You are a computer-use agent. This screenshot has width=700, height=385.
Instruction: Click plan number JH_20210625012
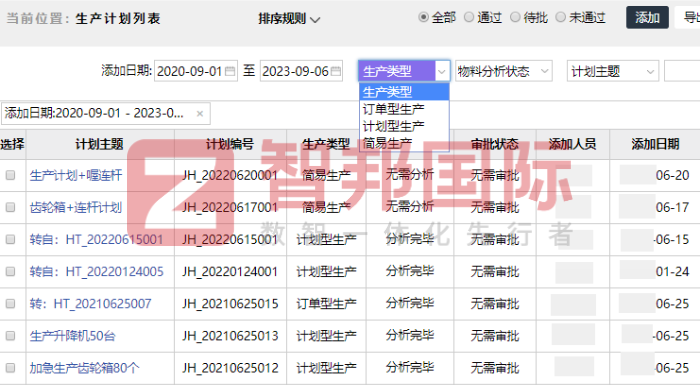pyautogui.click(x=230, y=368)
